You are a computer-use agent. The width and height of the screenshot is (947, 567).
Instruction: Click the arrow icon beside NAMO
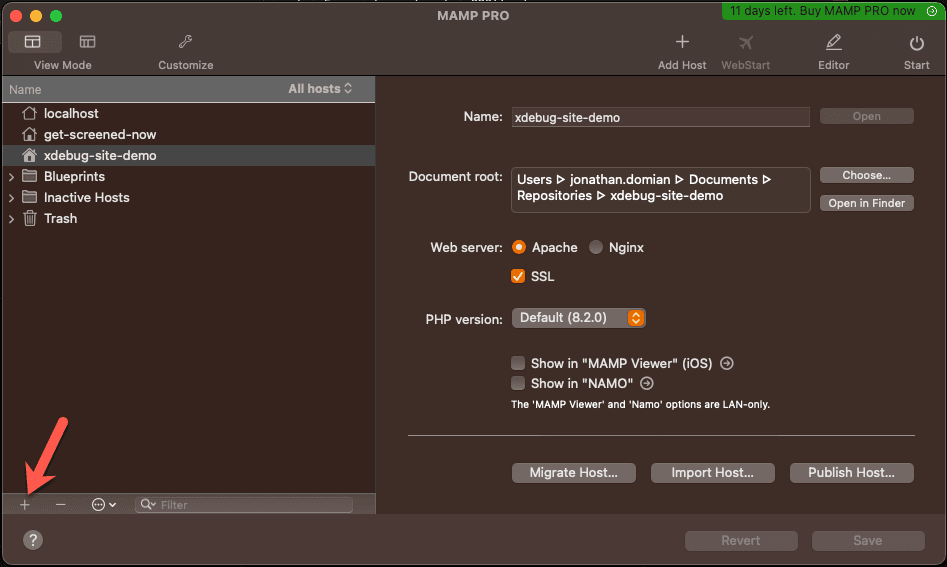click(x=647, y=383)
